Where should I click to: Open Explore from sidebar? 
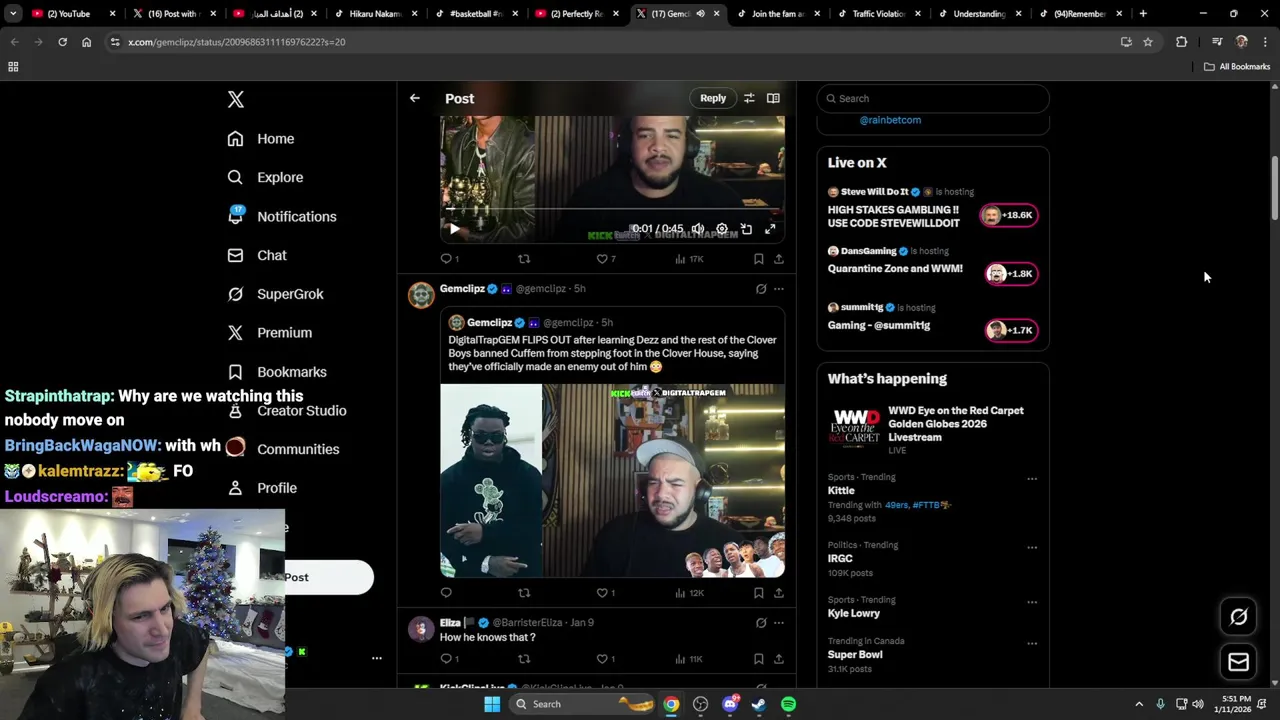(265, 177)
